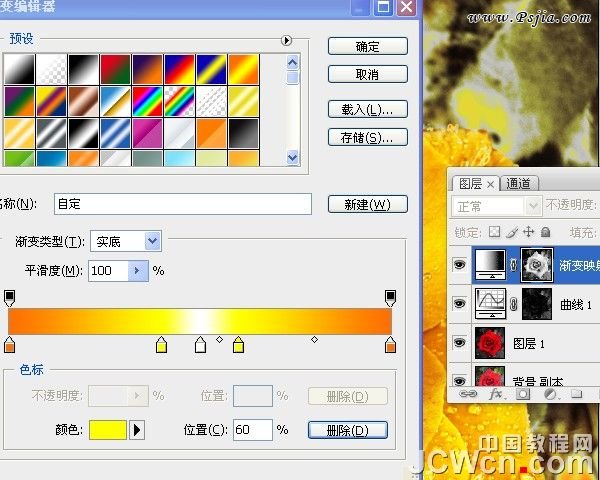Click the add layer mask icon
Image resolution: width=600 pixels, height=480 pixels.
point(522,394)
